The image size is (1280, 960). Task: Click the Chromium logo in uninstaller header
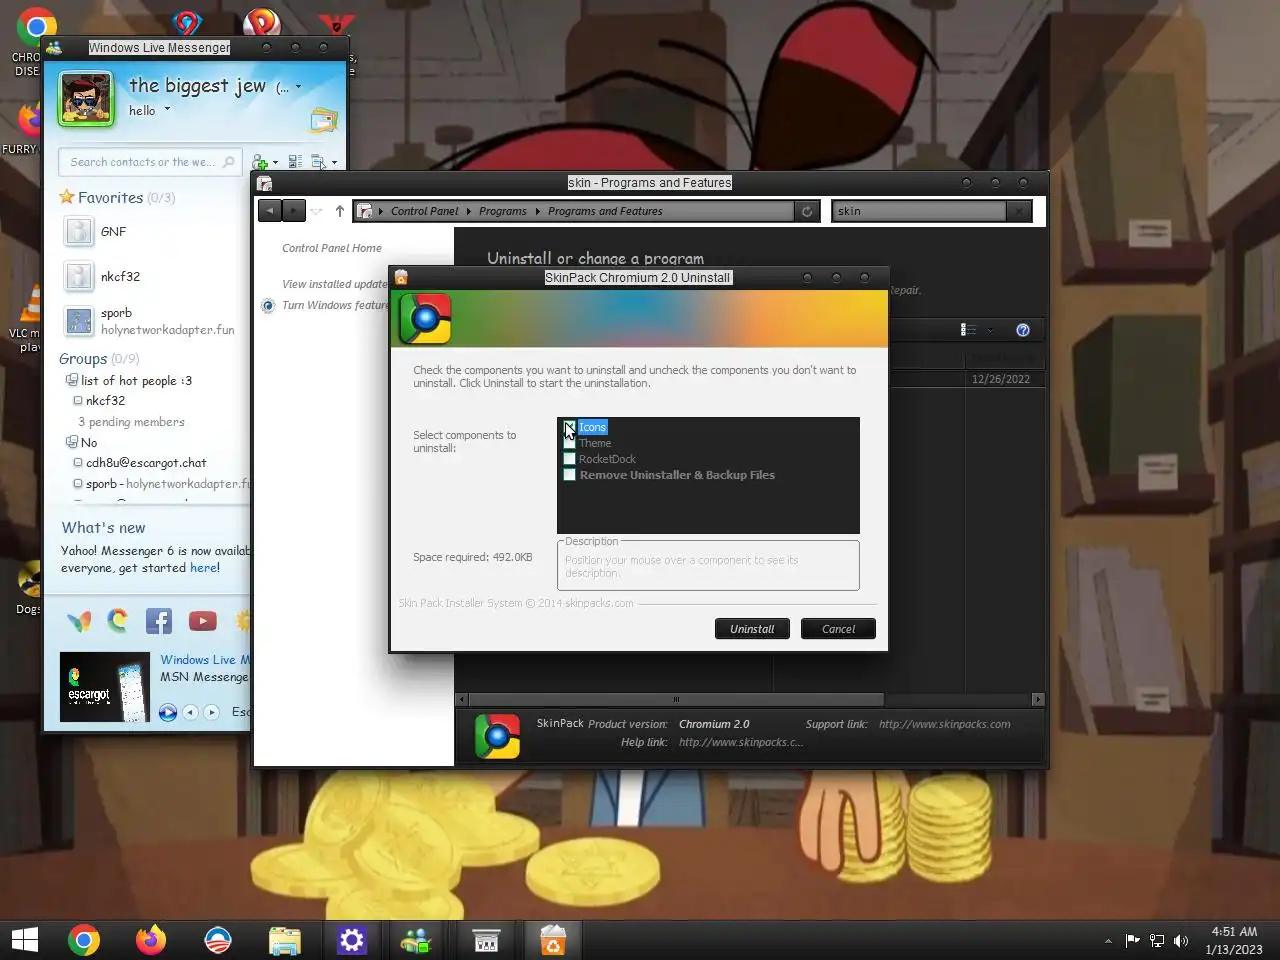pyautogui.click(x=425, y=319)
